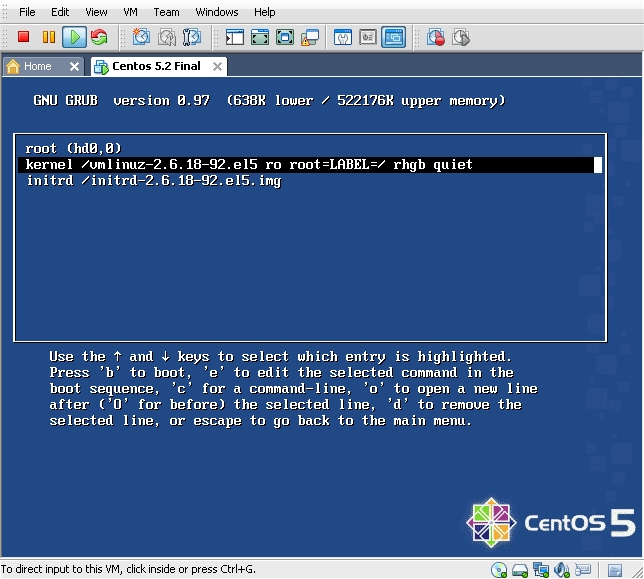The image size is (644, 579).
Task: Enter full screen mode icon
Action: coord(285,37)
